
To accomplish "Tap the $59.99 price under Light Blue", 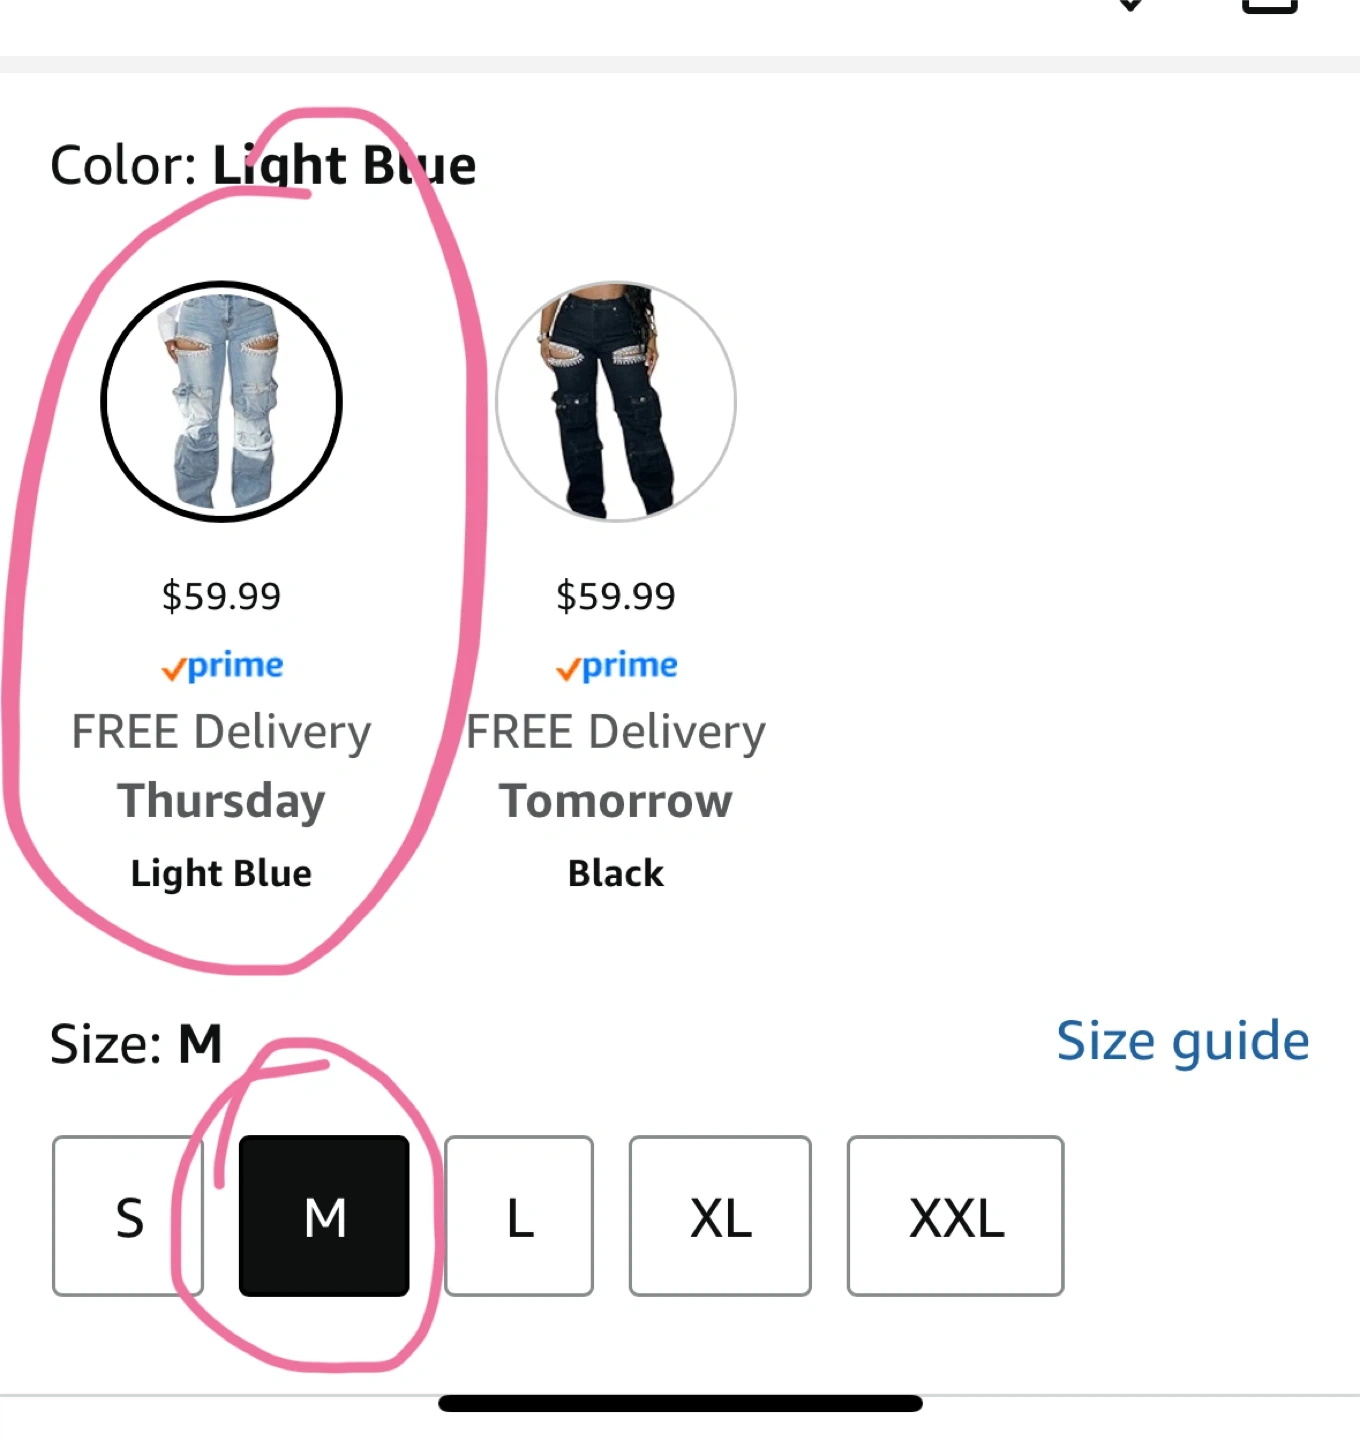I will (x=221, y=596).
